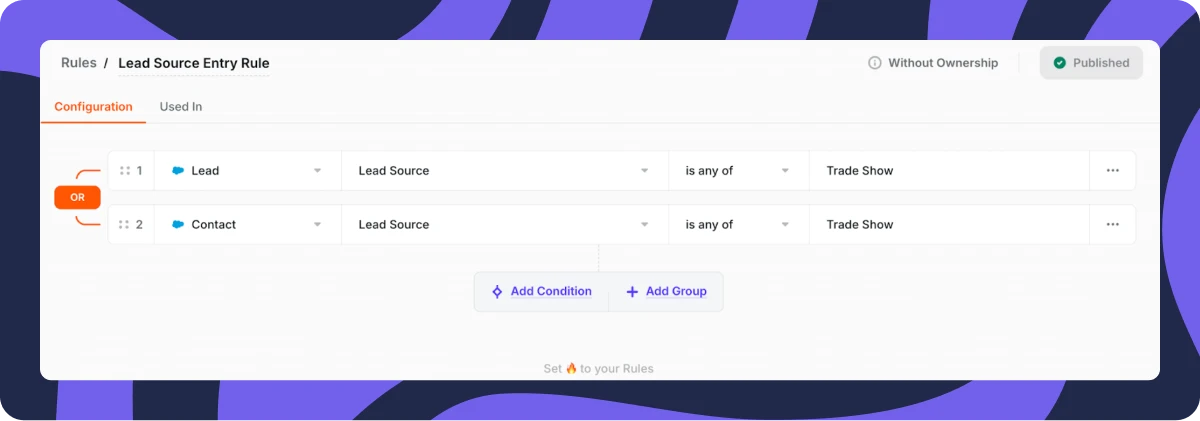Click the Add Condition link
1200x421 pixels.
click(x=551, y=292)
